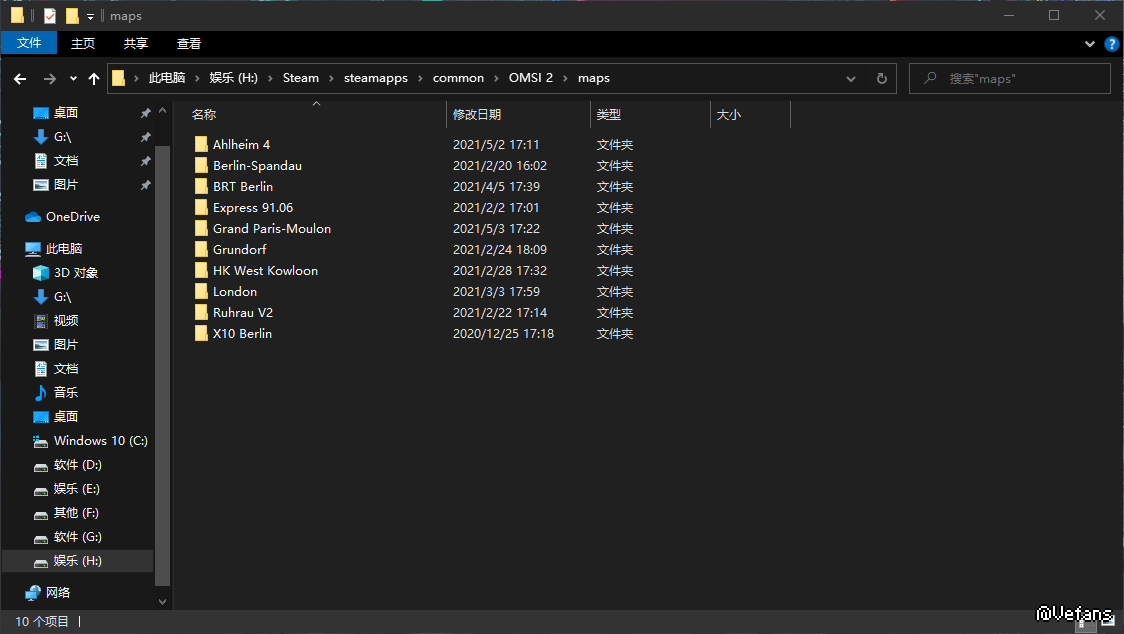Expand the ribbon with the chevron
The image size is (1124, 634).
click(1090, 44)
